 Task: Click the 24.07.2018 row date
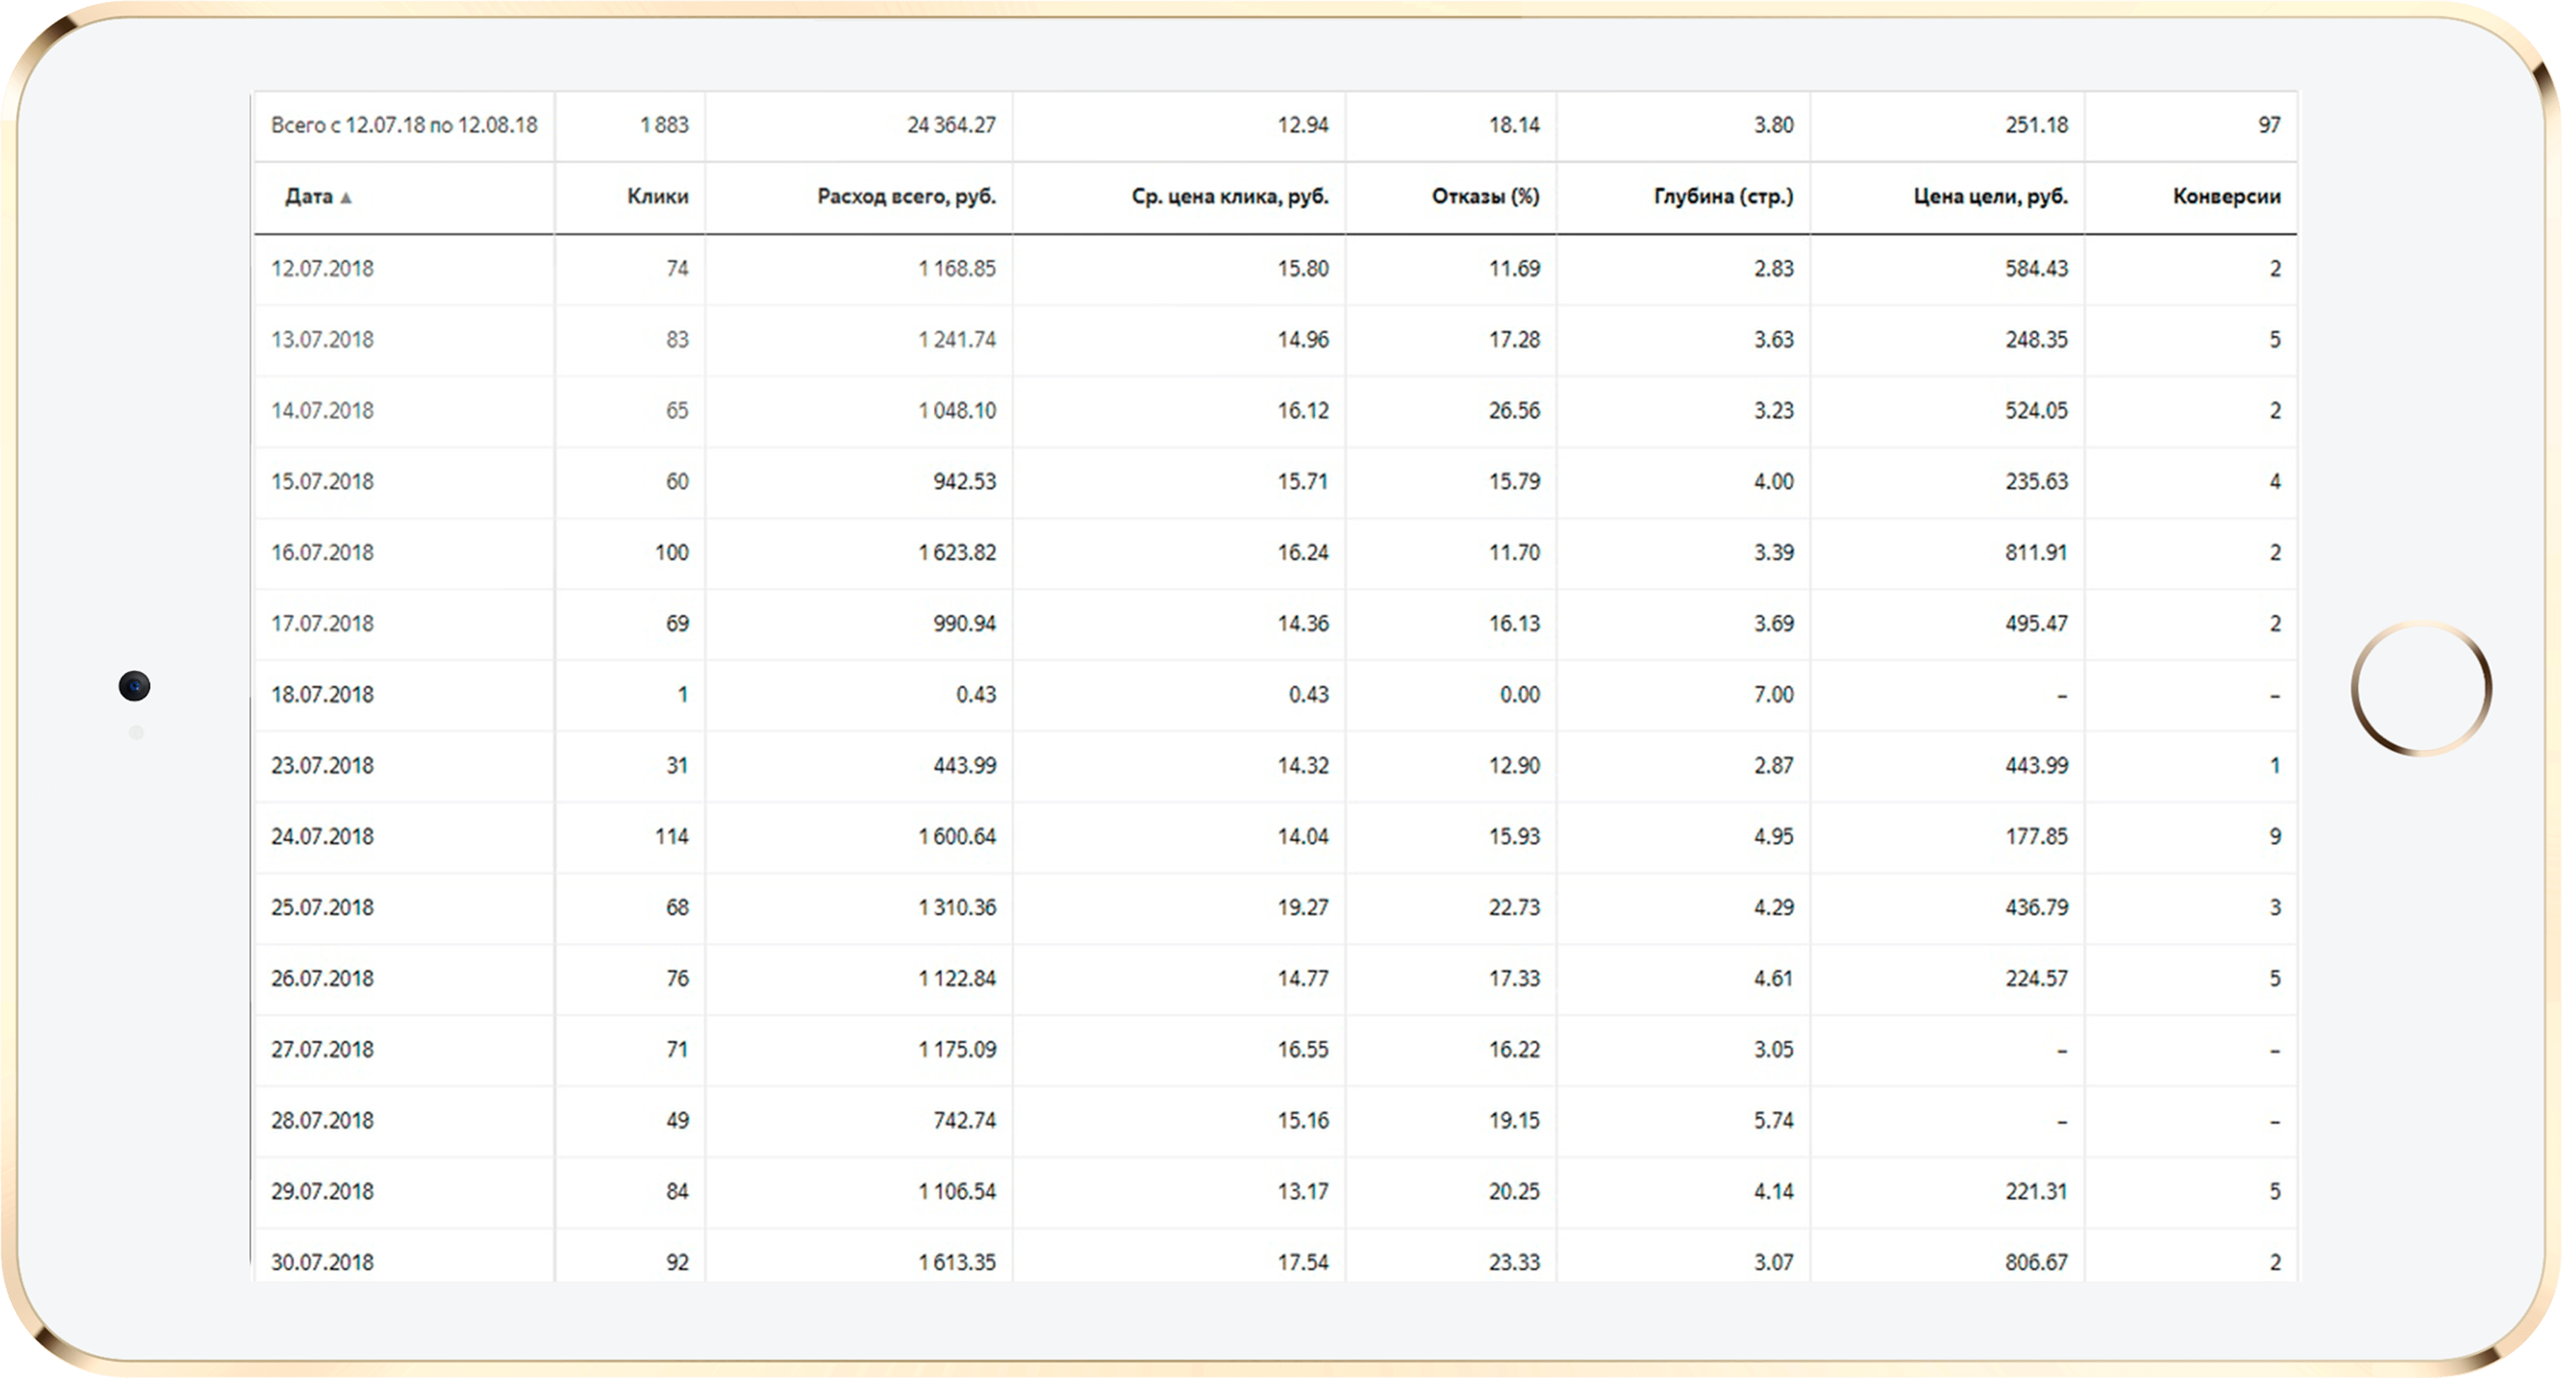(322, 837)
